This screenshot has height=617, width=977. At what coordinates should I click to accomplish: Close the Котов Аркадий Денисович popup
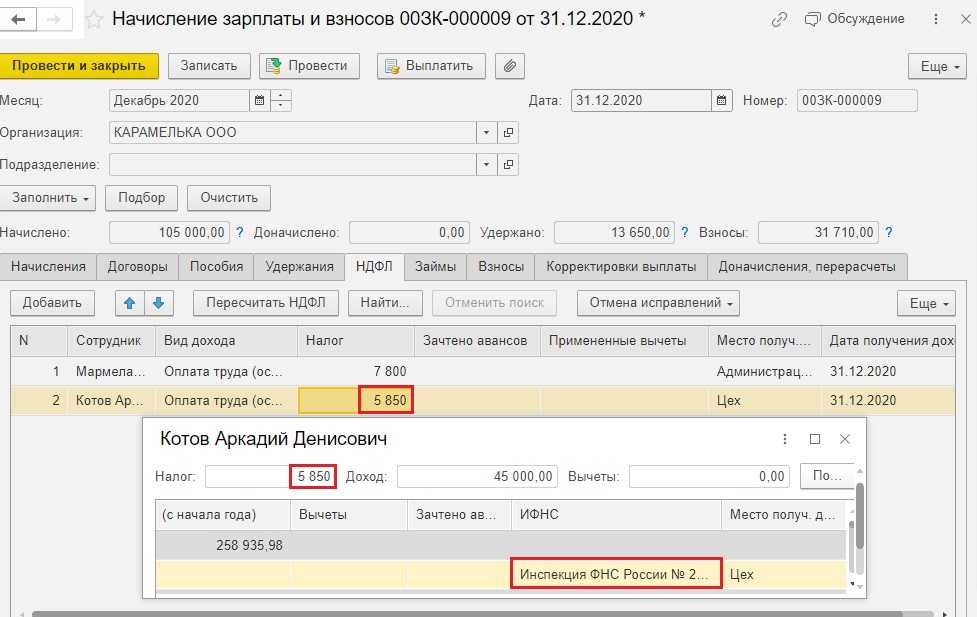coord(845,439)
